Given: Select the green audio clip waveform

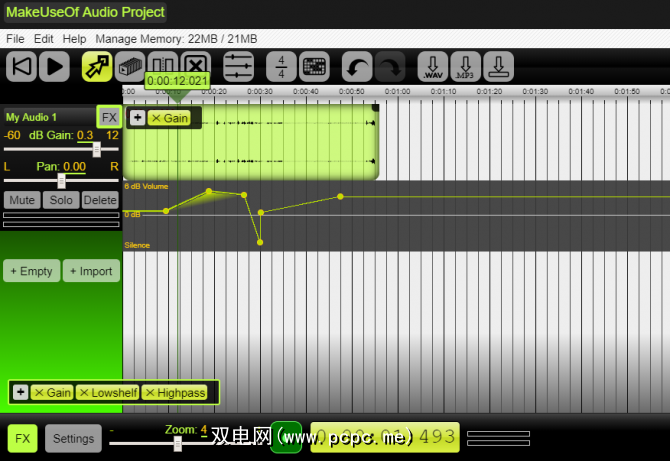Looking at the screenshot, I should click(x=251, y=143).
